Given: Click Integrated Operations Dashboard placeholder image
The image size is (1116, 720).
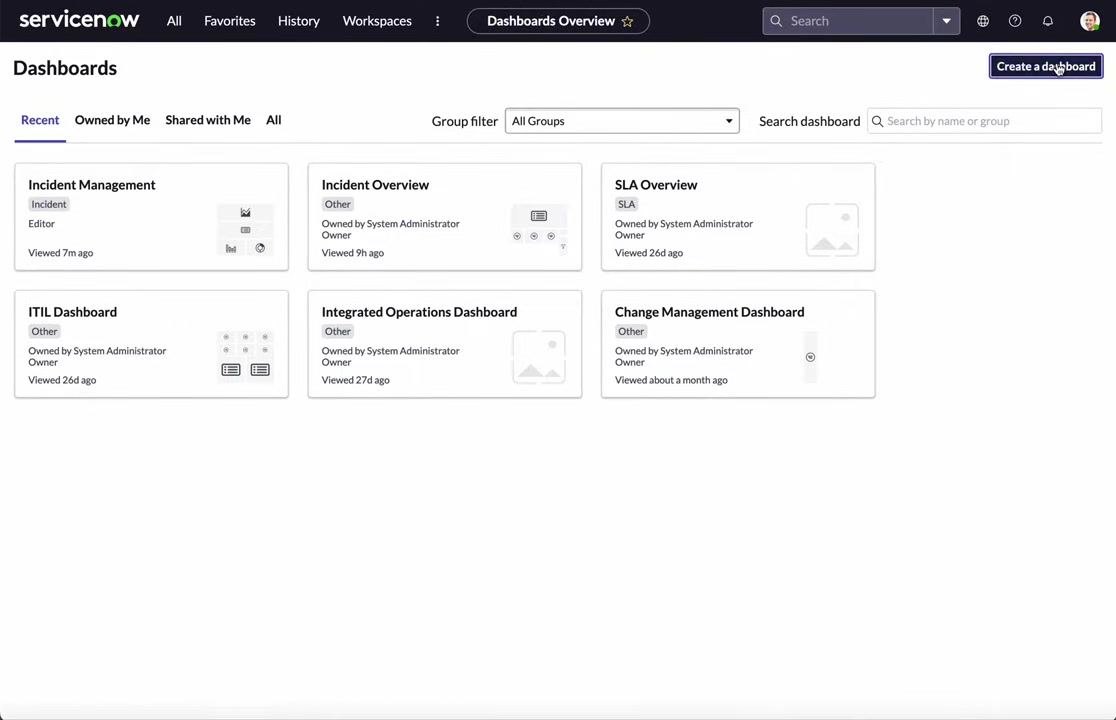Looking at the screenshot, I should (x=539, y=357).
